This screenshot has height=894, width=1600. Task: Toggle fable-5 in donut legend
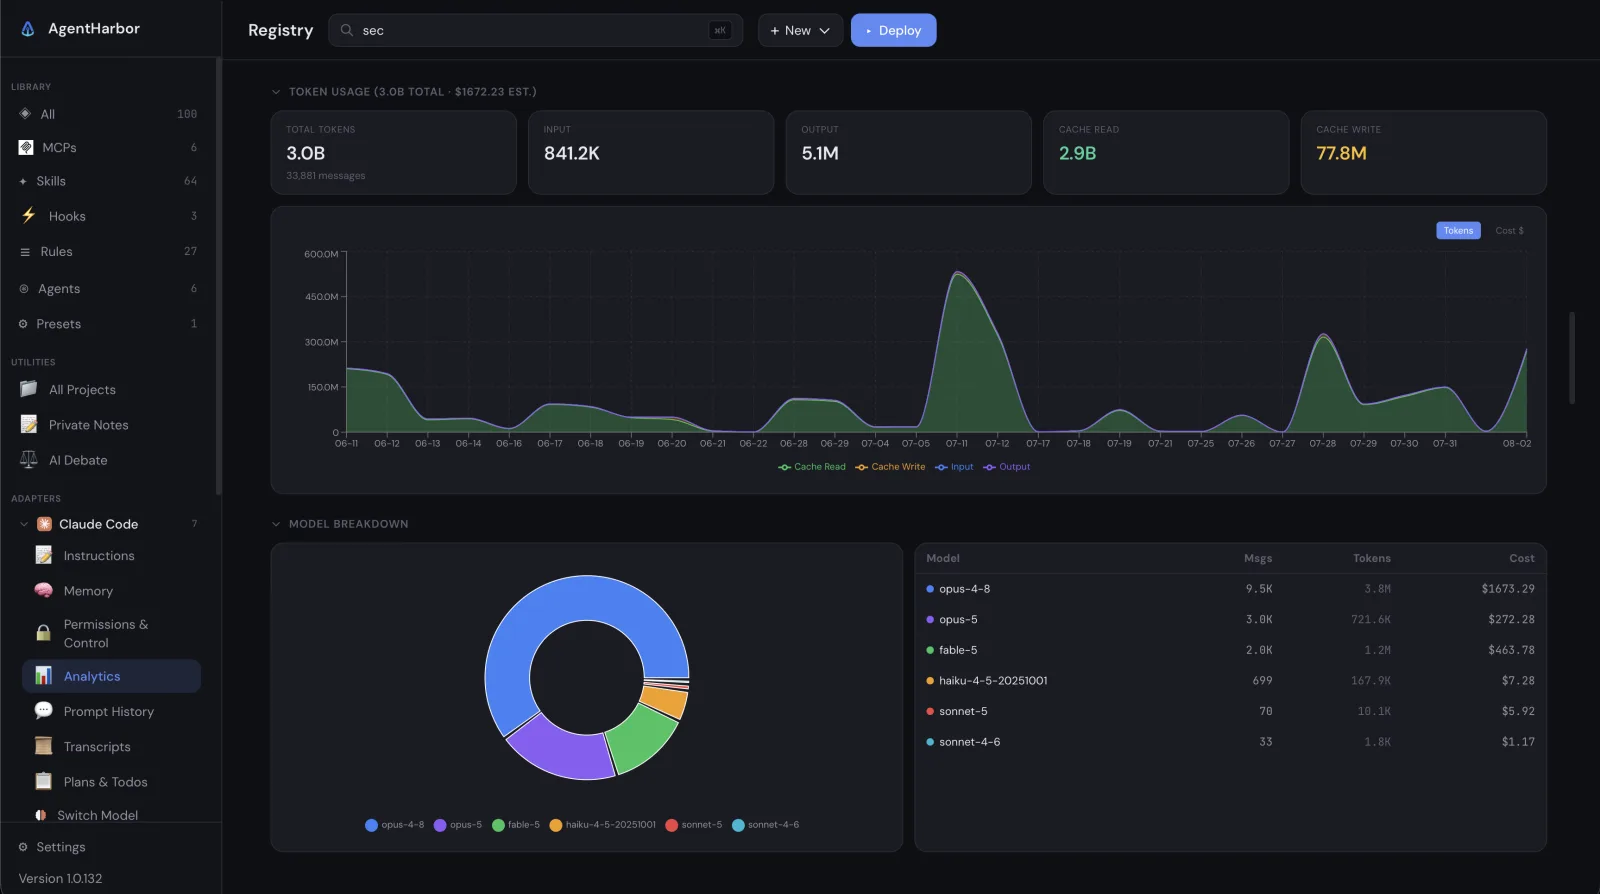[516, 825]
